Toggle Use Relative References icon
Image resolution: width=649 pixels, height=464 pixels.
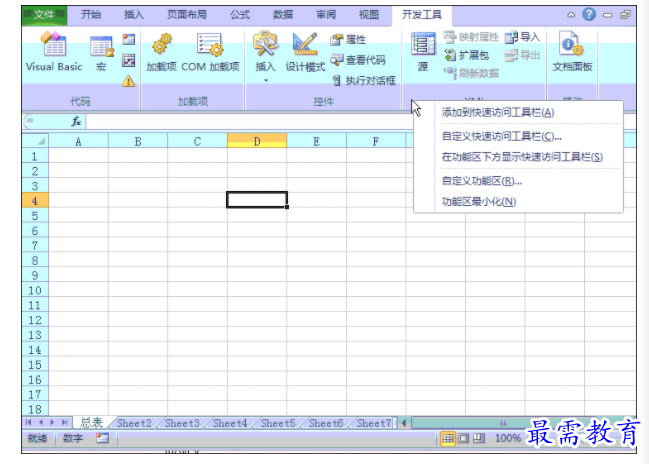(x=129, y=60)
